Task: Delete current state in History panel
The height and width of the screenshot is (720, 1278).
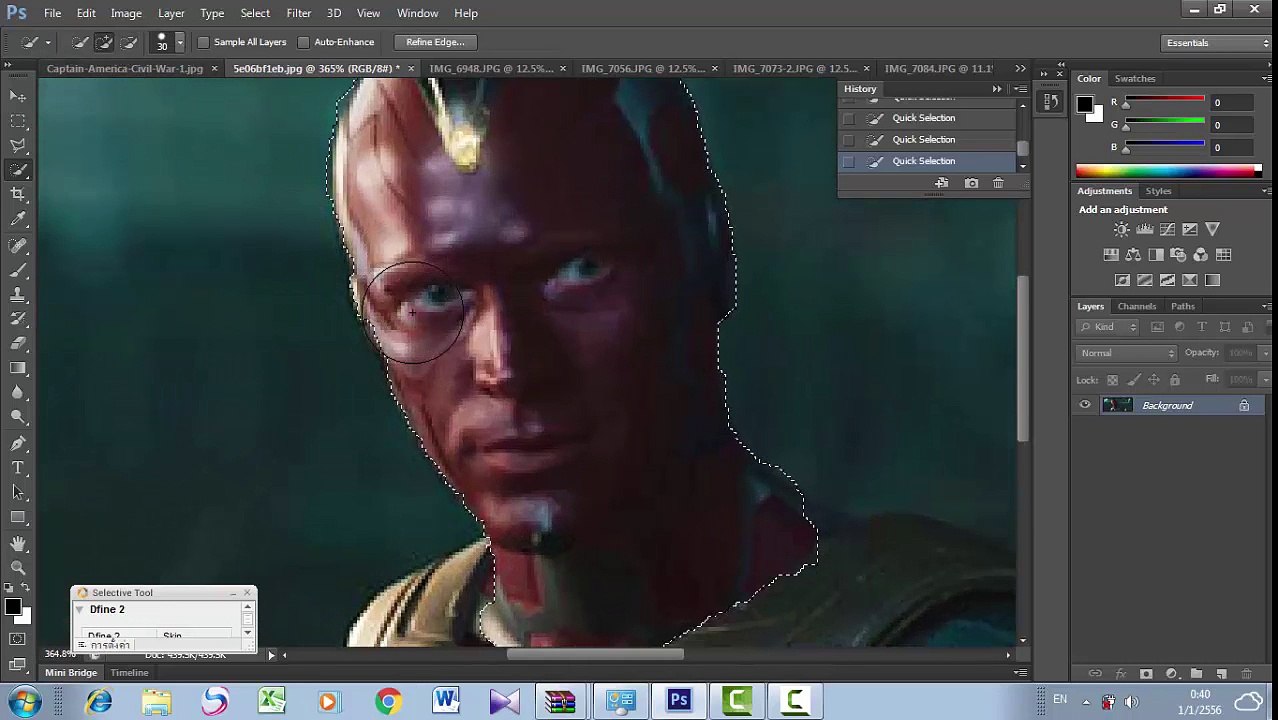Action: [998, 183]
